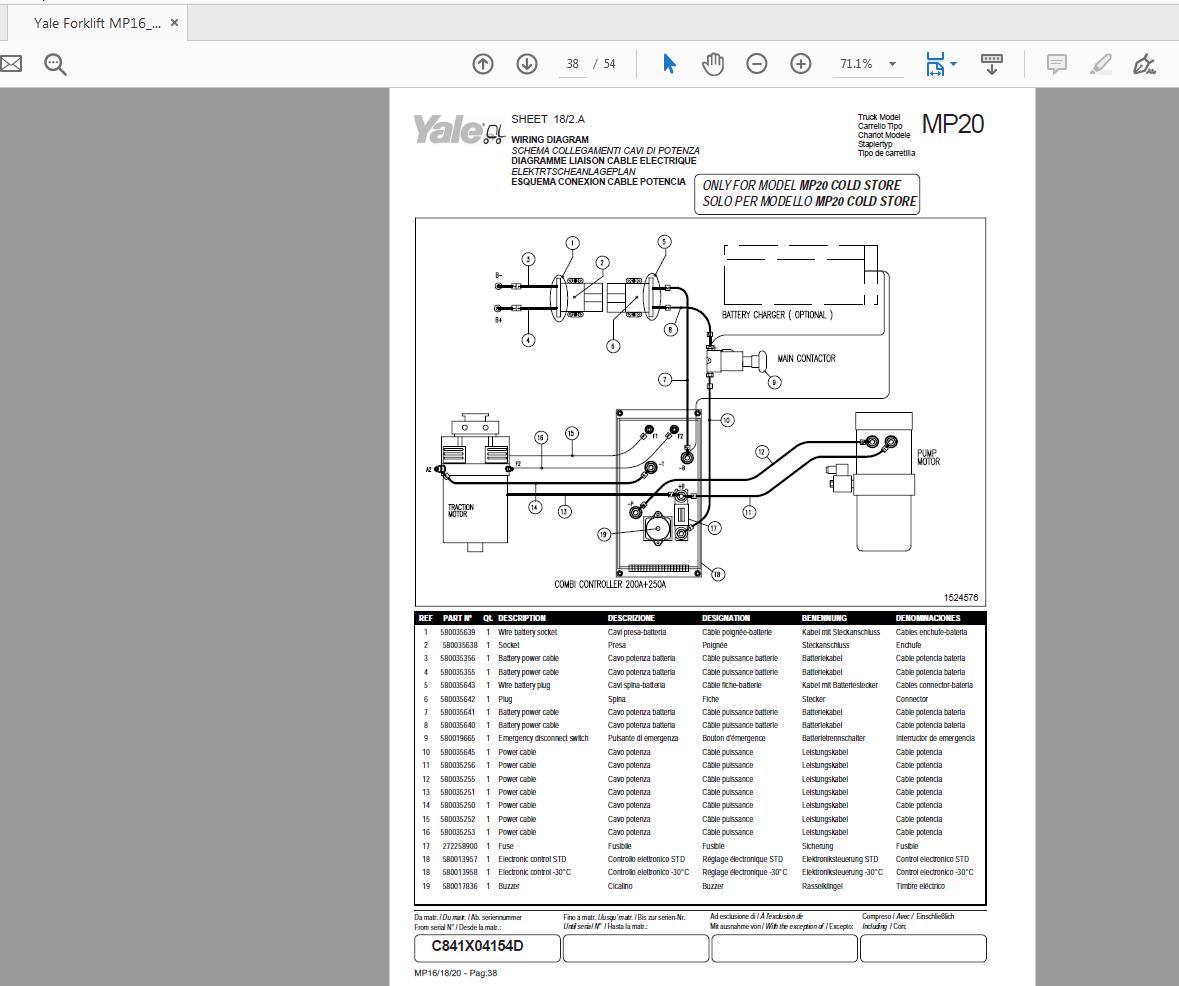
Task: Click 'Wire battery socket' description
Action: [x=527, y=633]
